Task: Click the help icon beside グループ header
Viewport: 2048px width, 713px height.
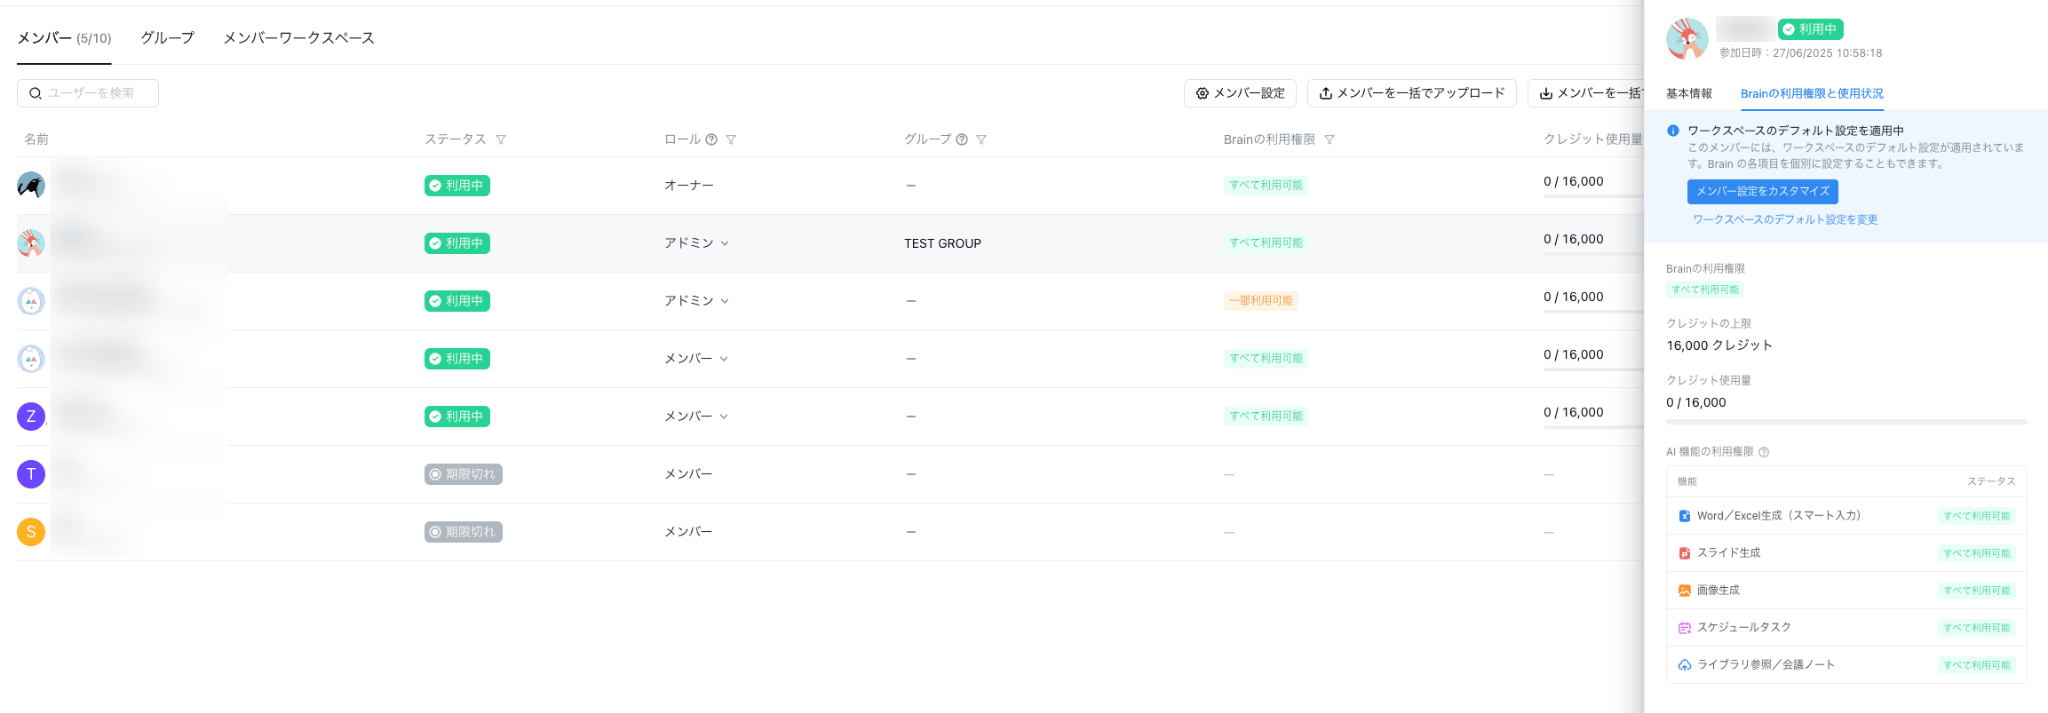Action: (961, 140)
